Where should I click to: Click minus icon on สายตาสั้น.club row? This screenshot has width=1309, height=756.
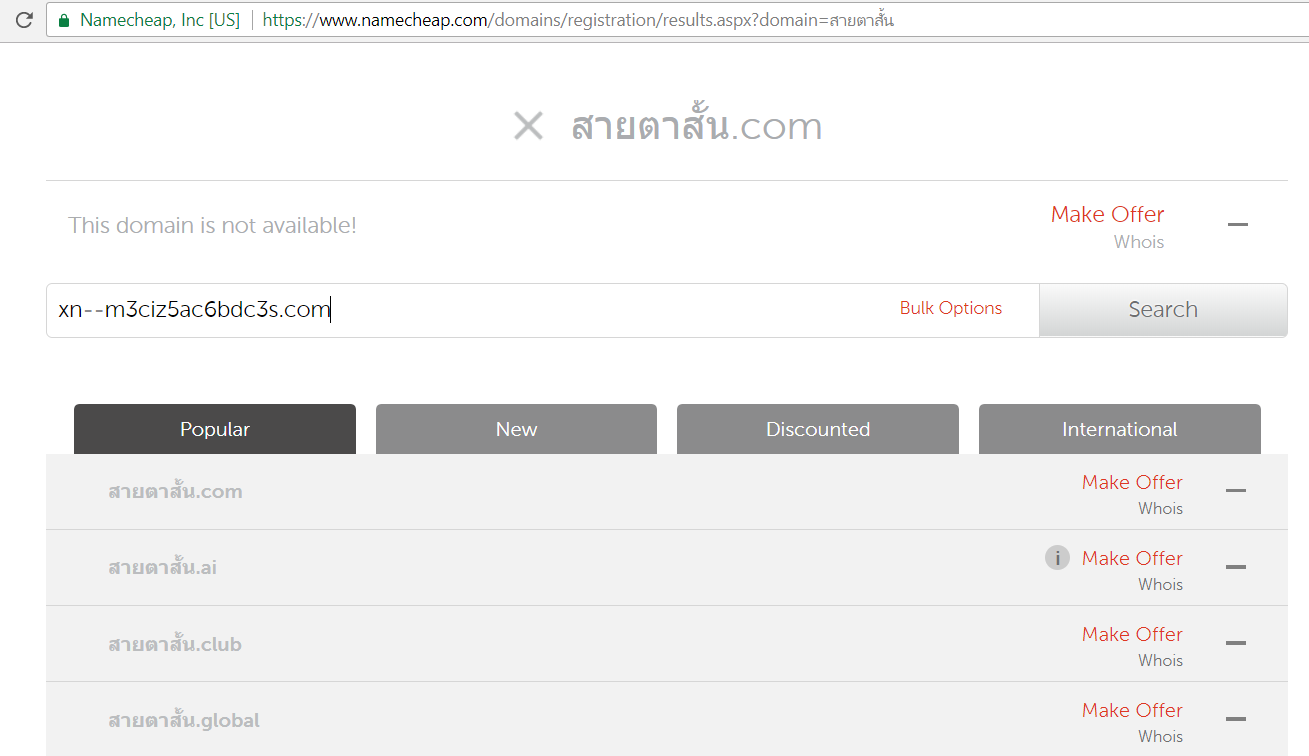pyautogui.click(x=1236, y=642)
